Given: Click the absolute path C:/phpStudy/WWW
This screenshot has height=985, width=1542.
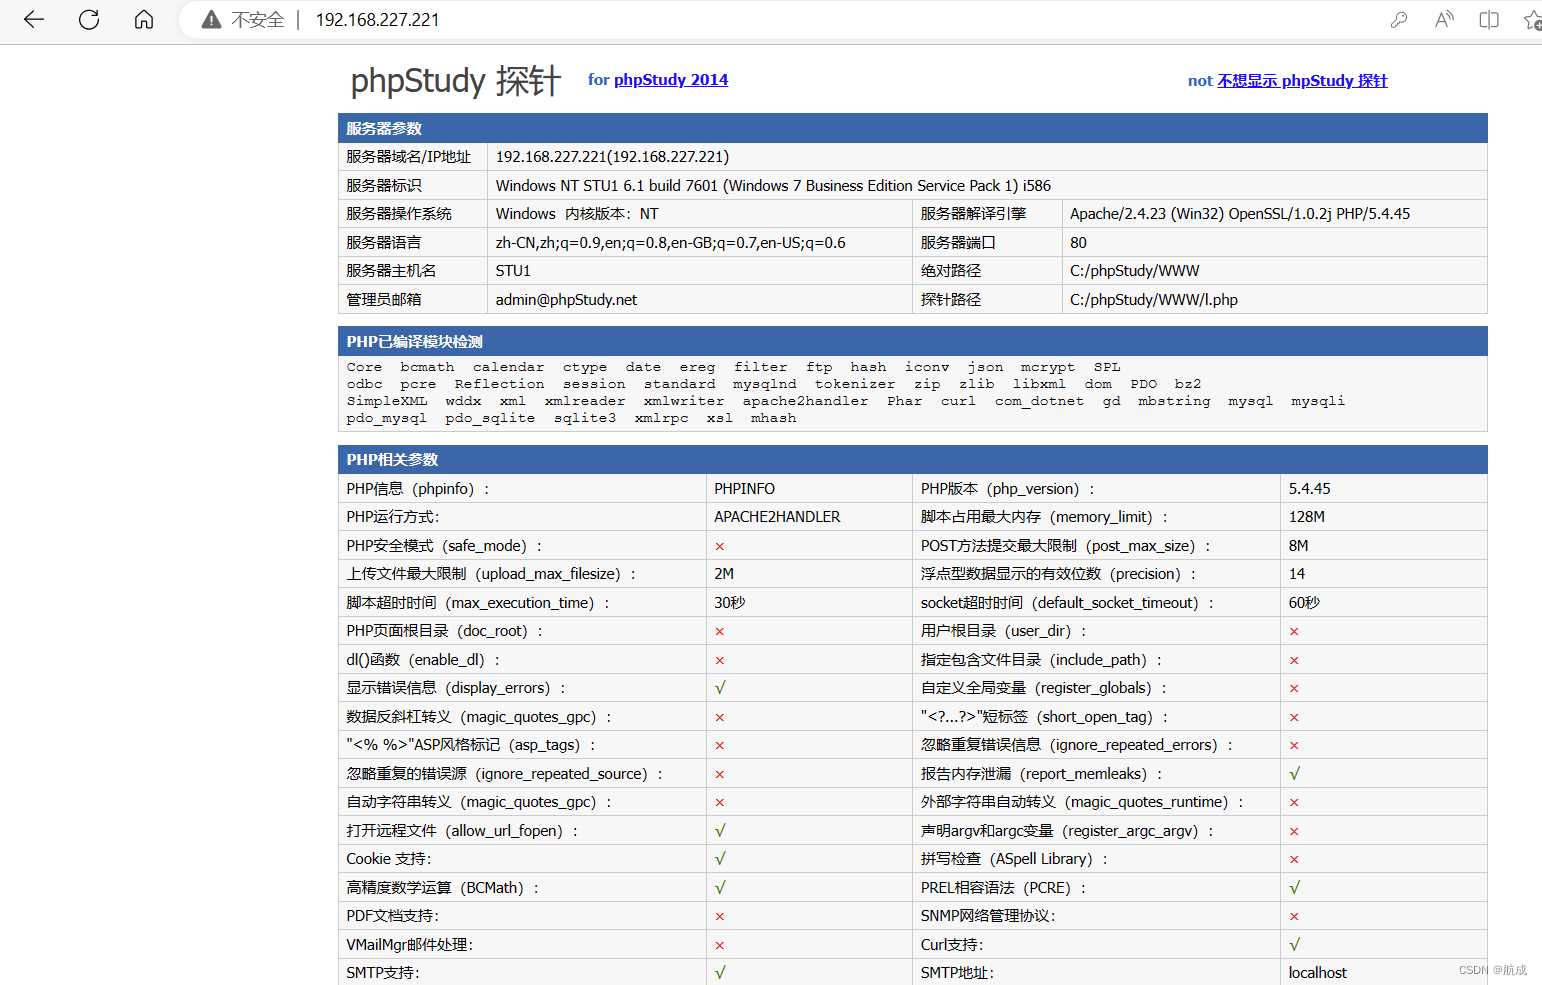Looking at the screenshot, I should 1134,271.
